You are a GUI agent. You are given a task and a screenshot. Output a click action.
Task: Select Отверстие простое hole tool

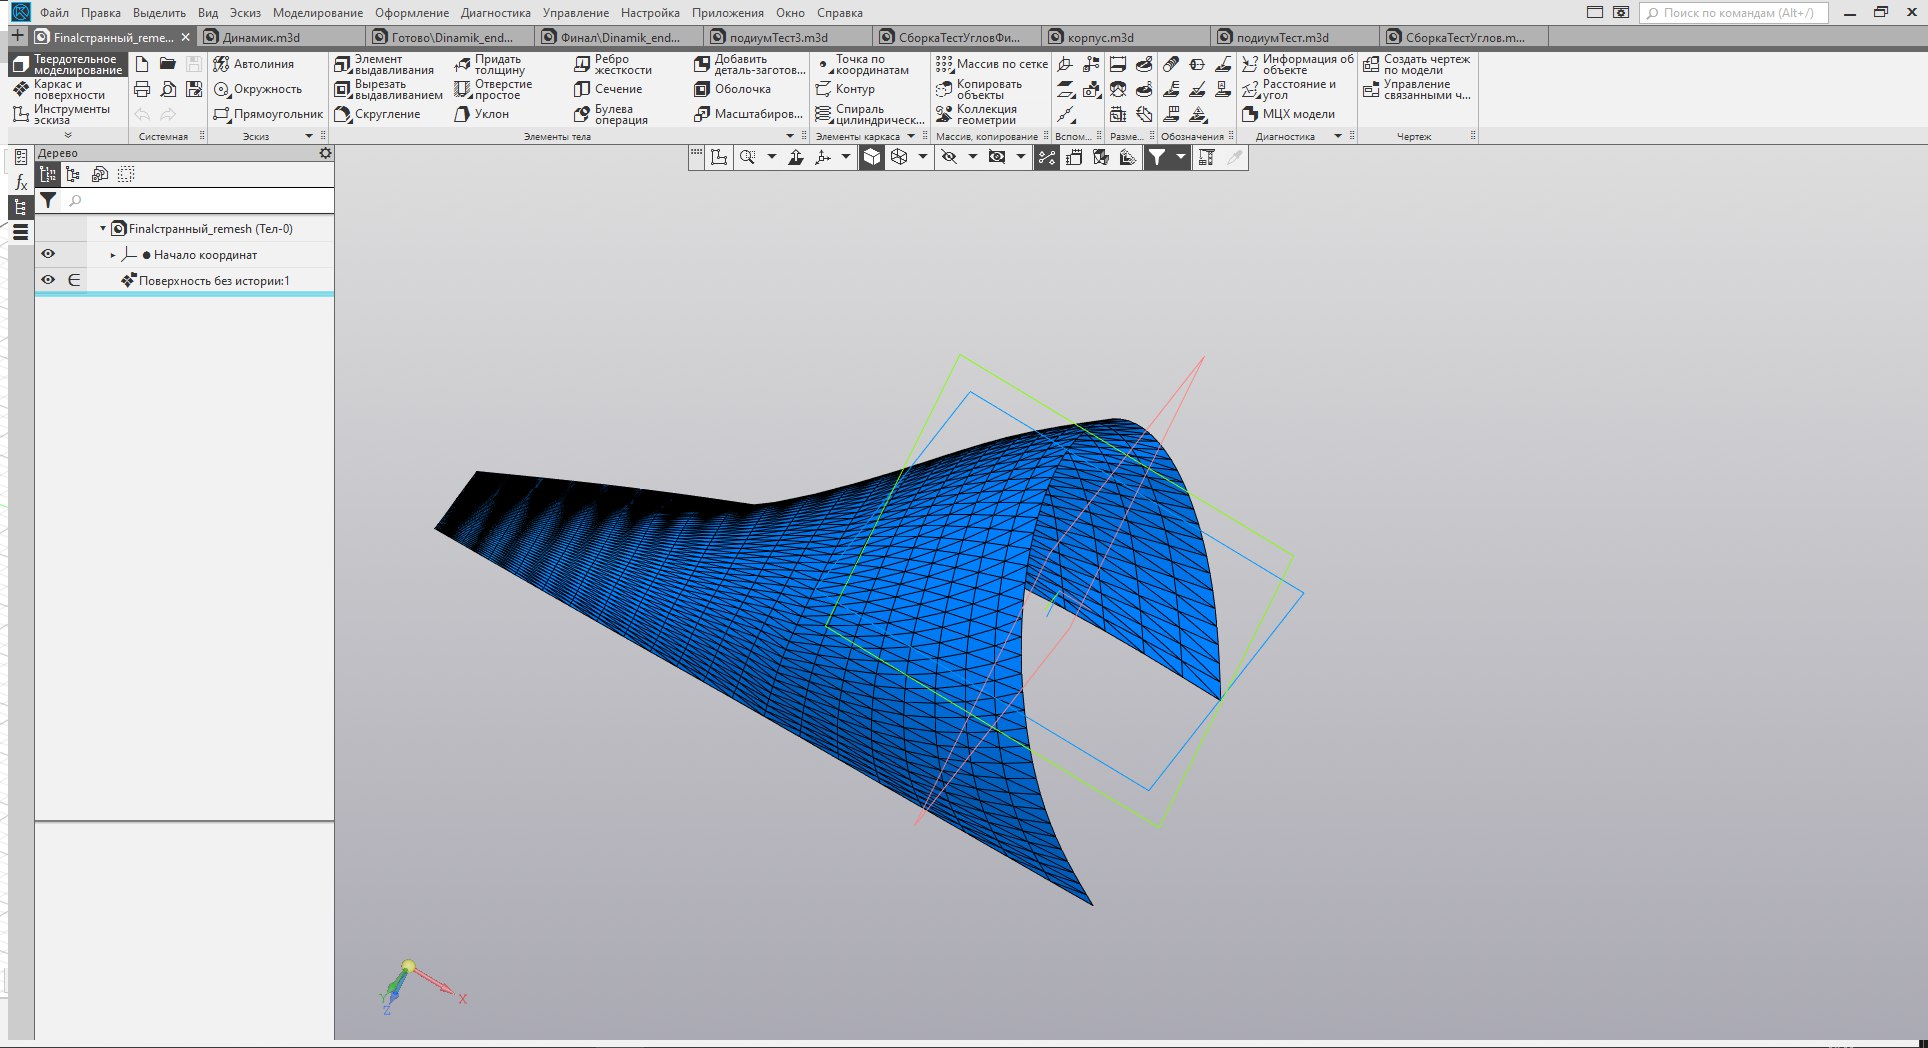coord(493,89)
